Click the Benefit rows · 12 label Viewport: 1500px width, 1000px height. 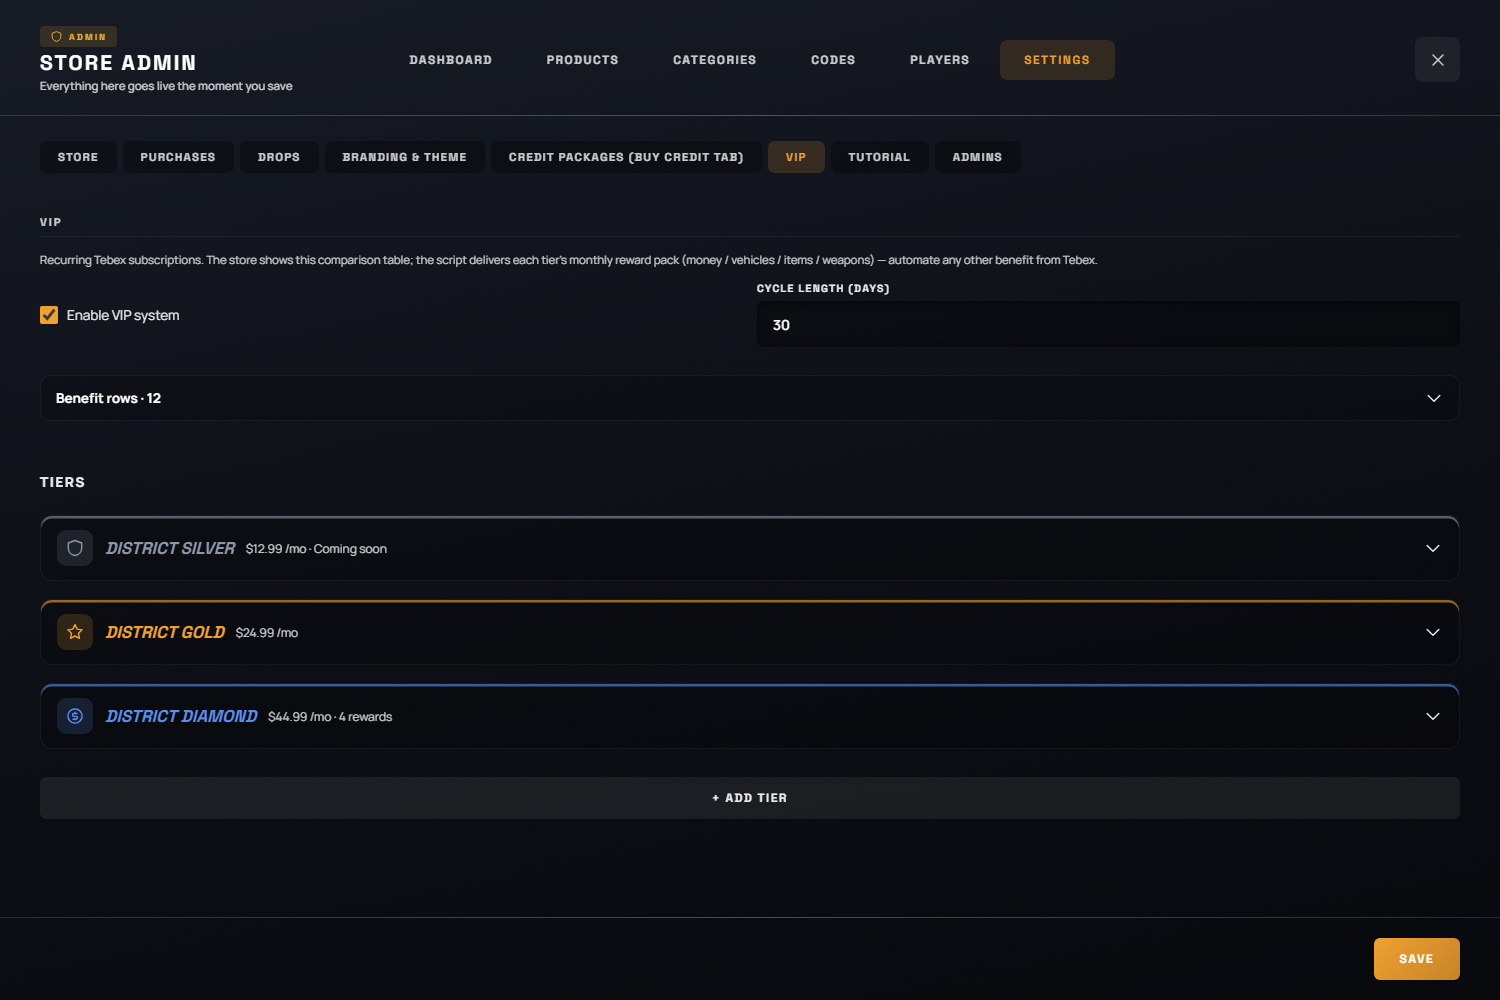108,398
